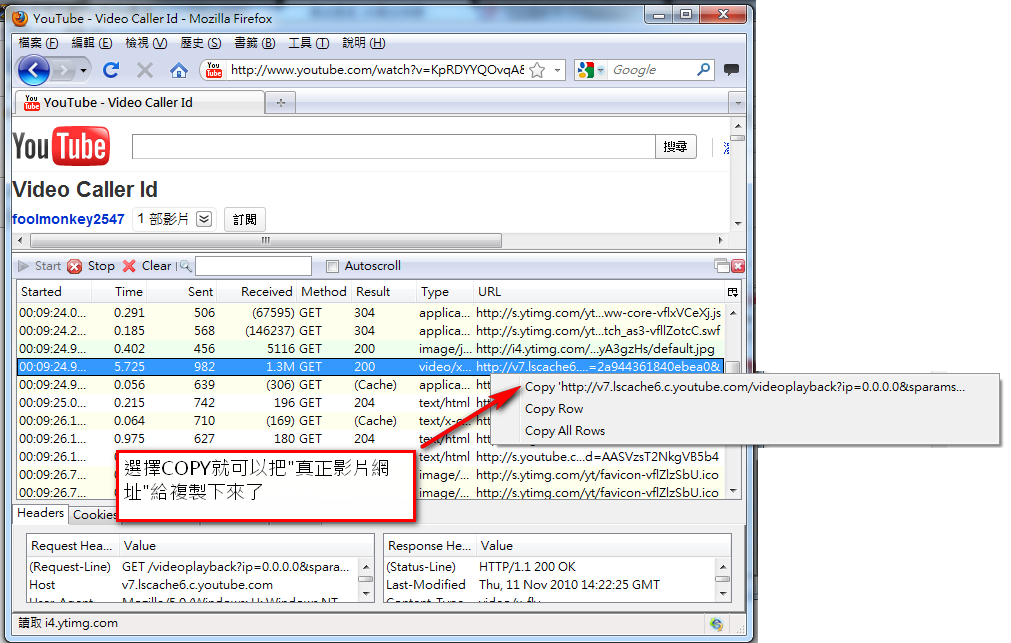Viewport: 1011px width, 643px height.
Task: Select the YouTube - Video Caller Id tab
Action: (139, 103)
